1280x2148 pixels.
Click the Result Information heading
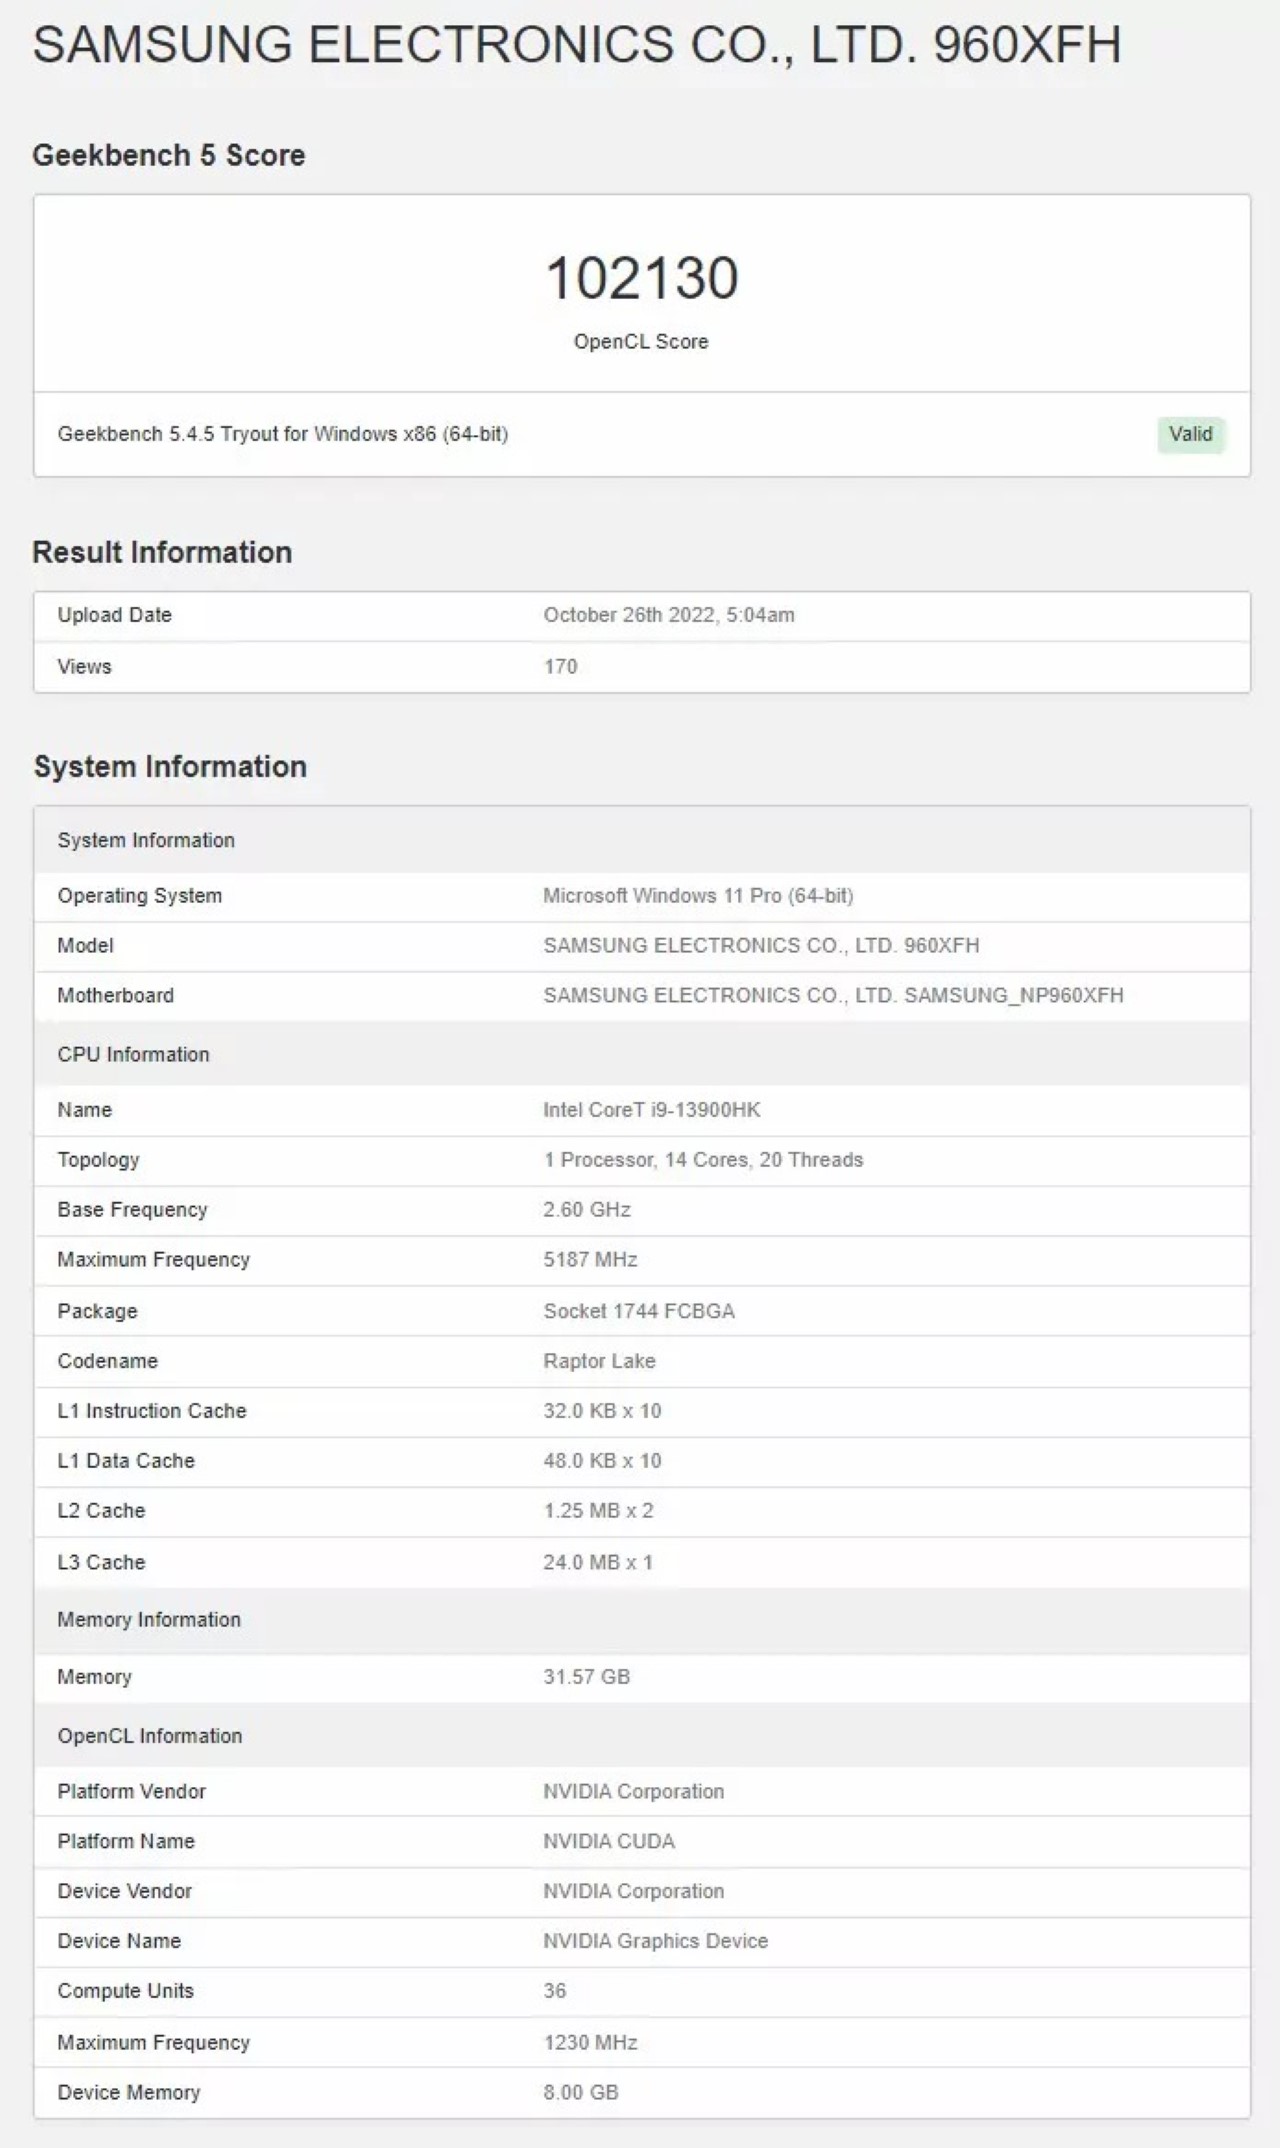point(162,552)
